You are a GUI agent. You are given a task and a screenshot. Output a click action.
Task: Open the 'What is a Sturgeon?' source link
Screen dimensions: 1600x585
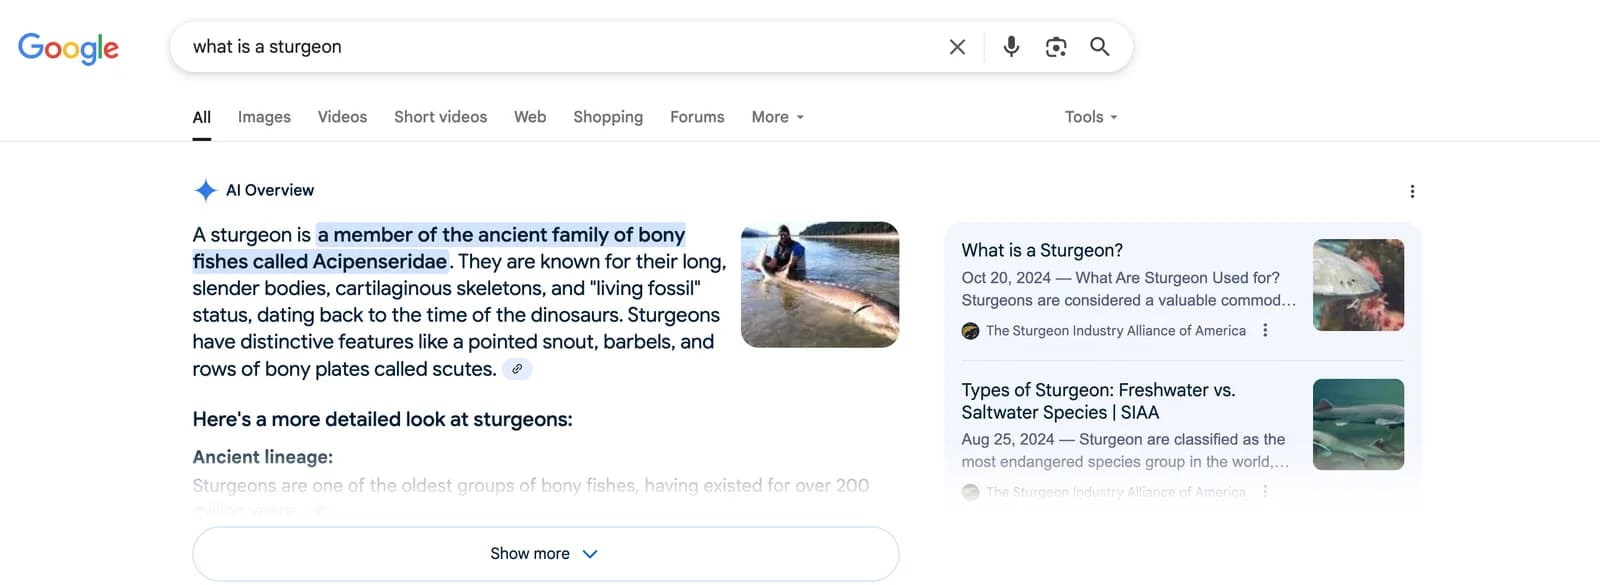point(1042,250)
